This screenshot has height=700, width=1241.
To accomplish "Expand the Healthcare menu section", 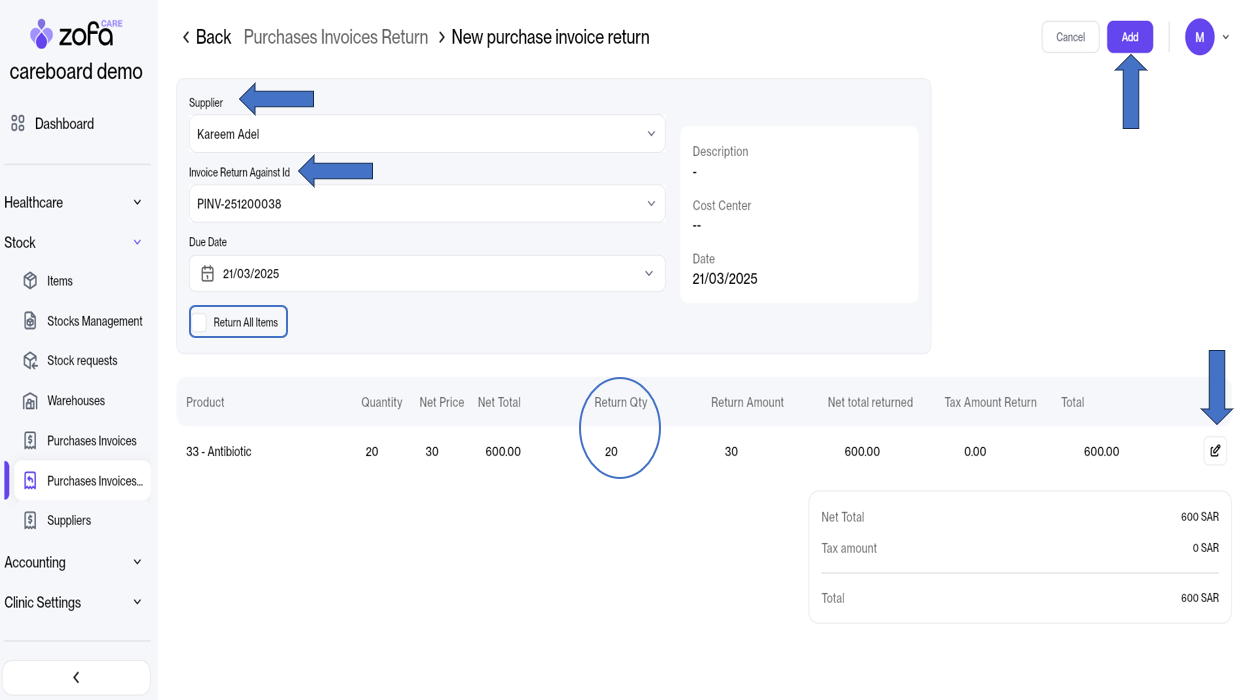I will tap(74, 203).
